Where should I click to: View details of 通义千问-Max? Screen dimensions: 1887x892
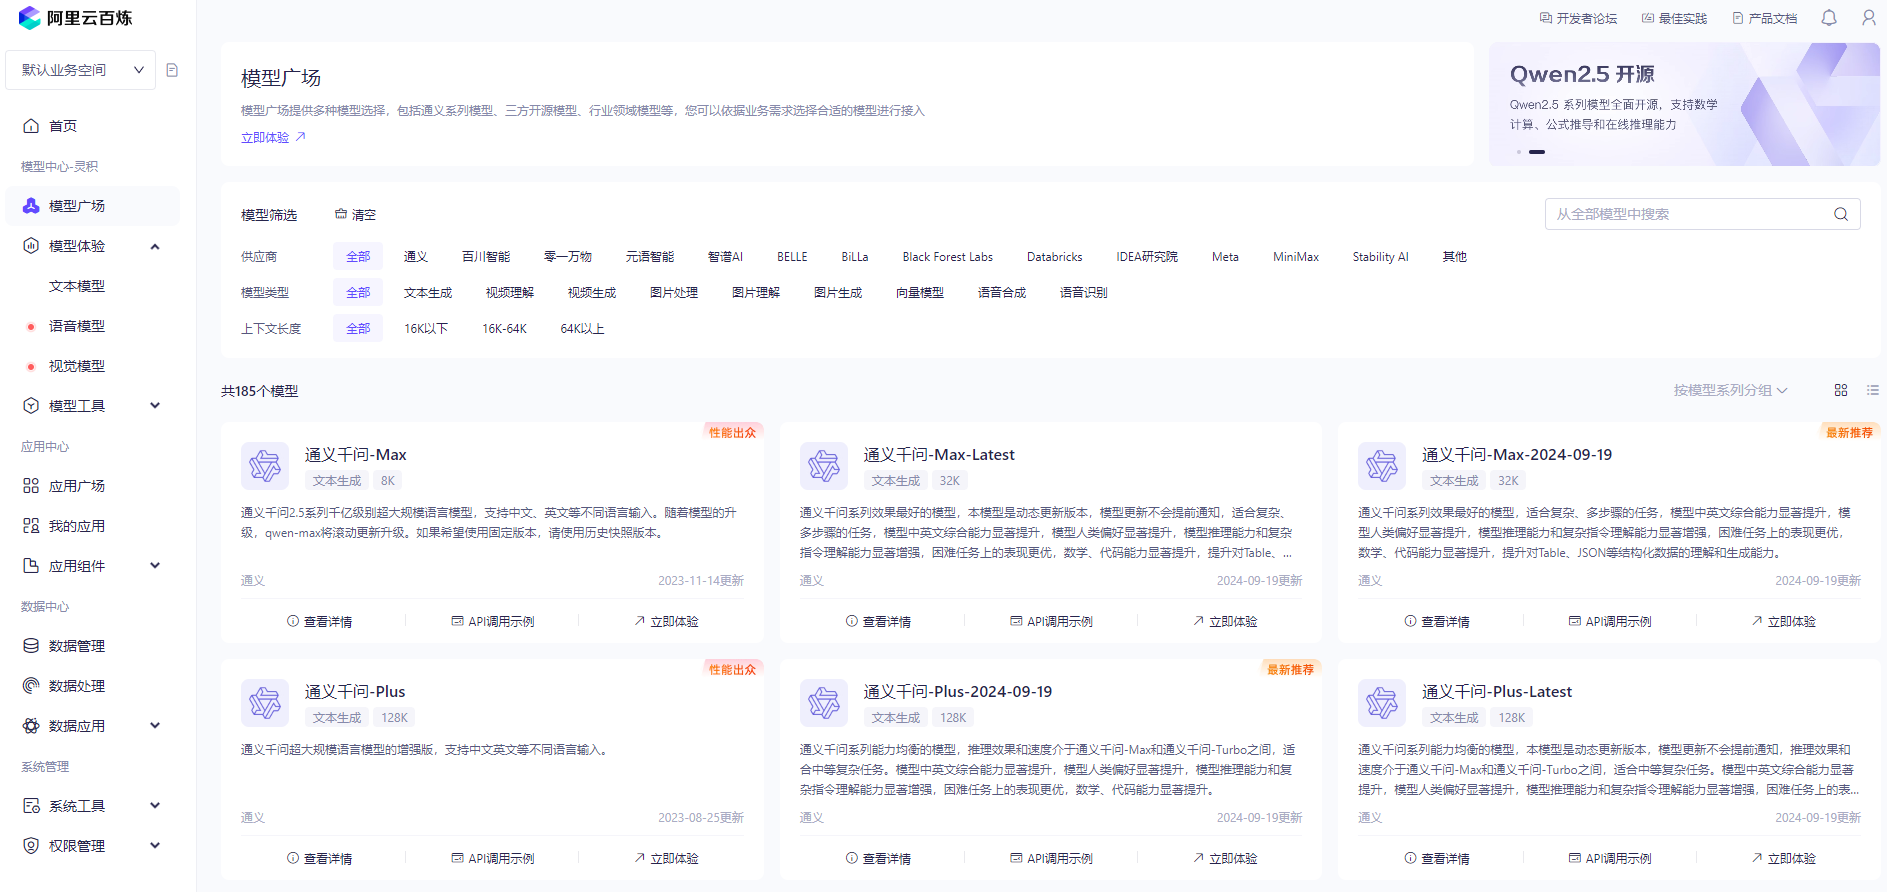(319, 622)
